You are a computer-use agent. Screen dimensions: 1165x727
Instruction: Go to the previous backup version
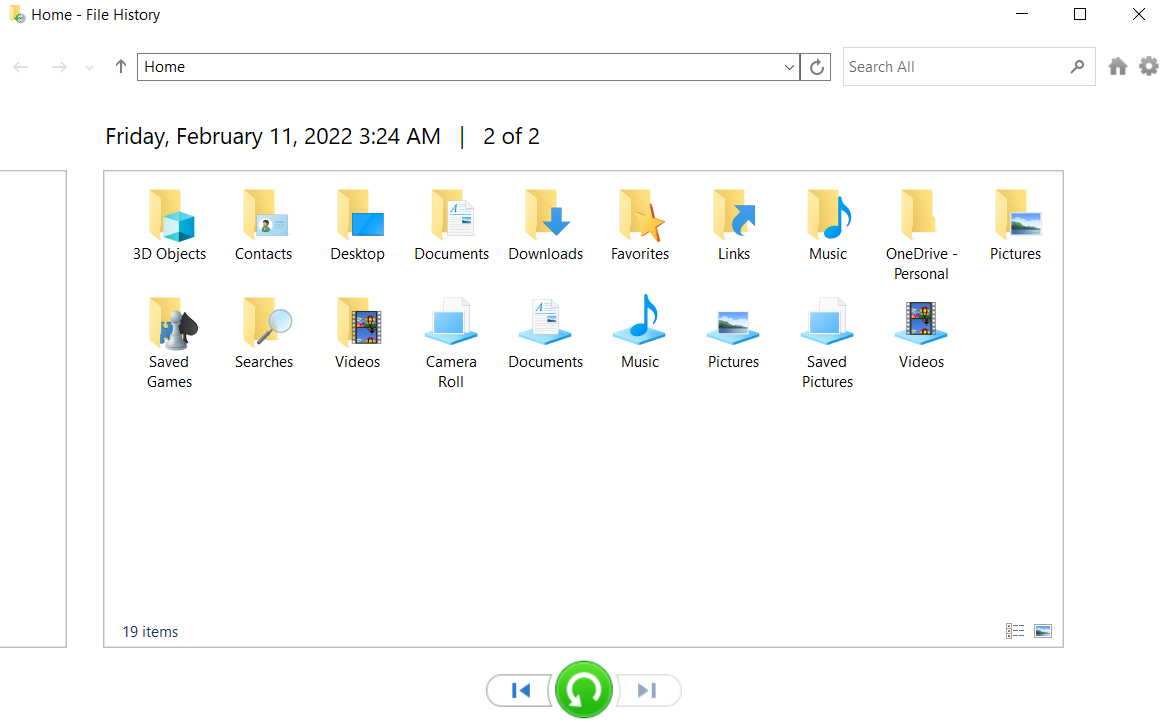pos(520,690)
